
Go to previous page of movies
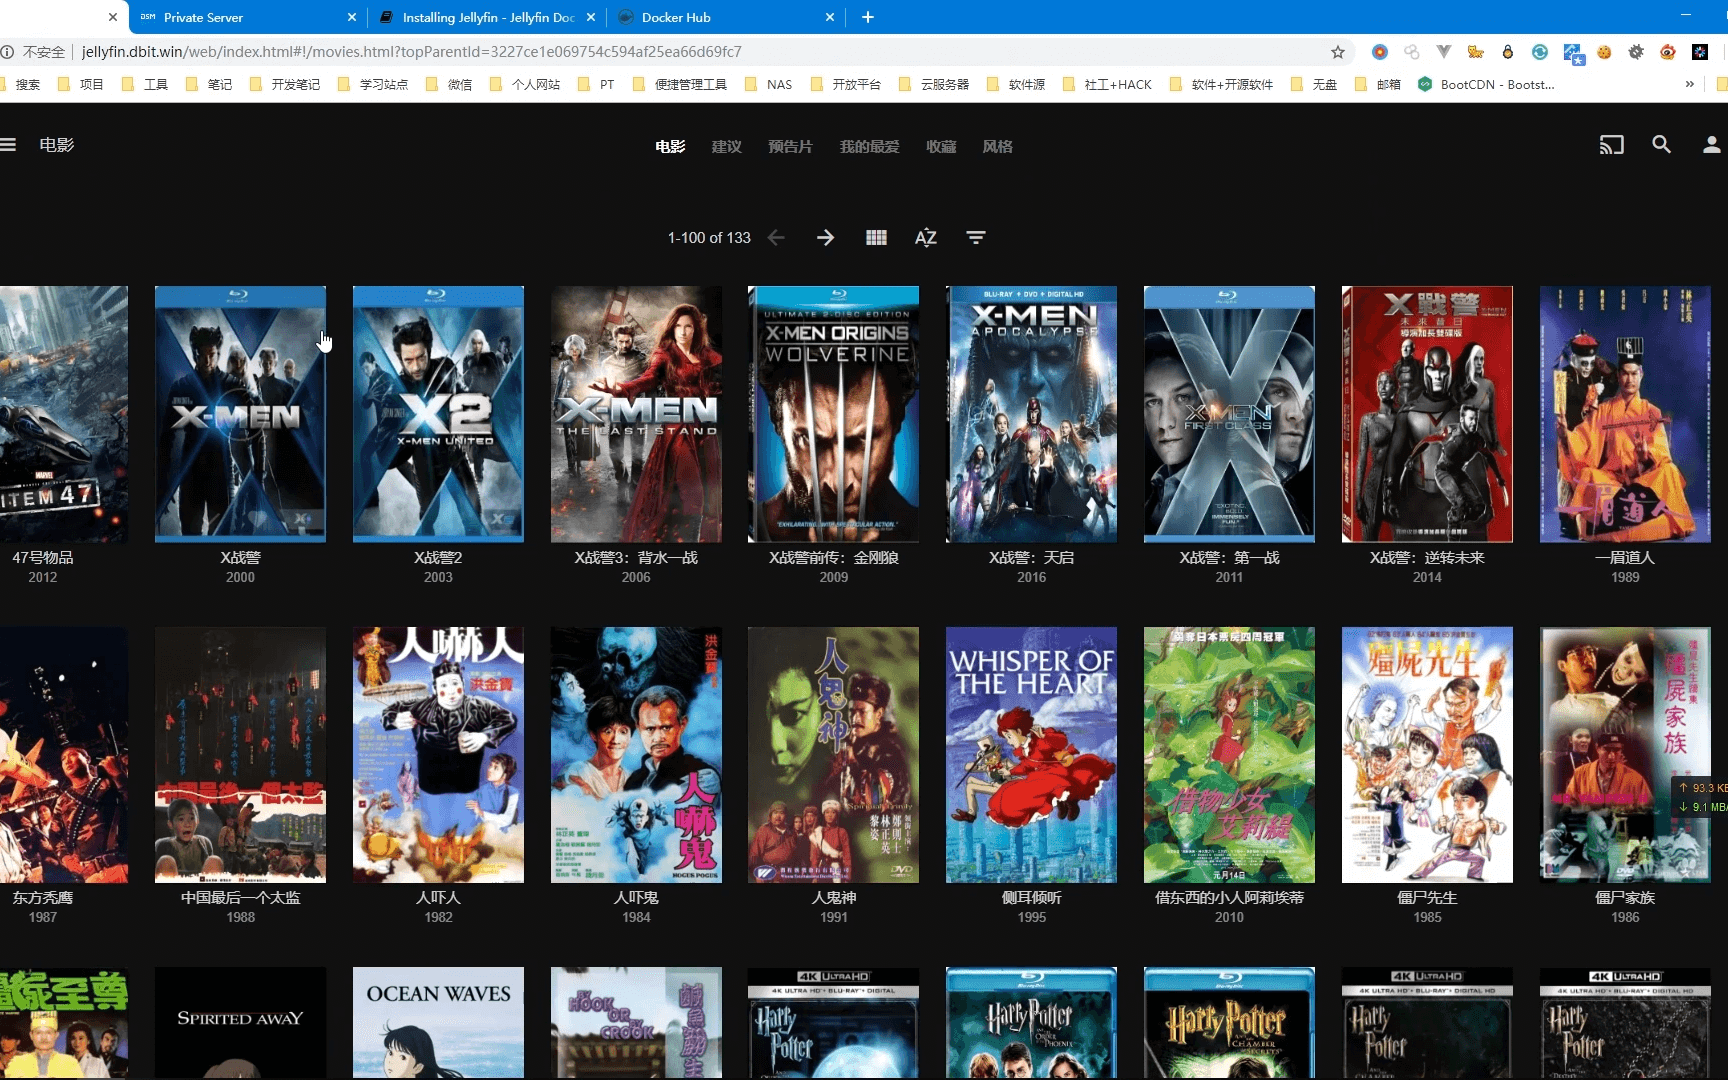pyautogui.click(x=776, y=237)
